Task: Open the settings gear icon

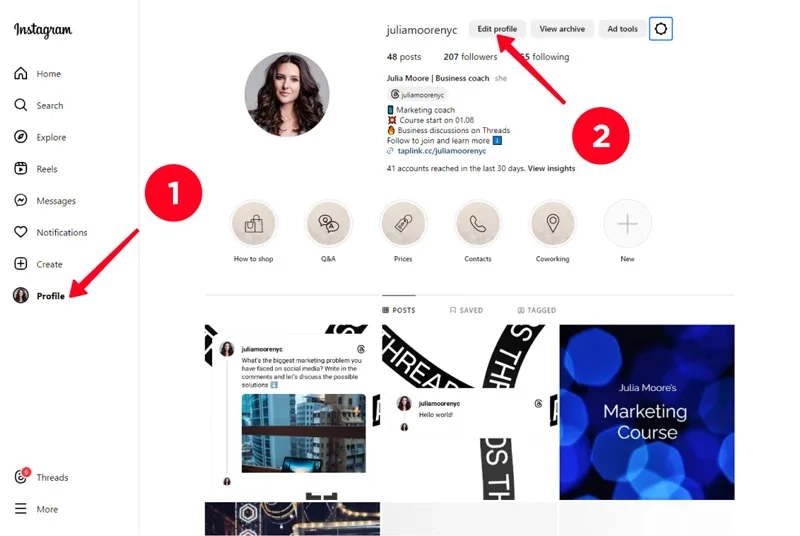Action: 660,29
